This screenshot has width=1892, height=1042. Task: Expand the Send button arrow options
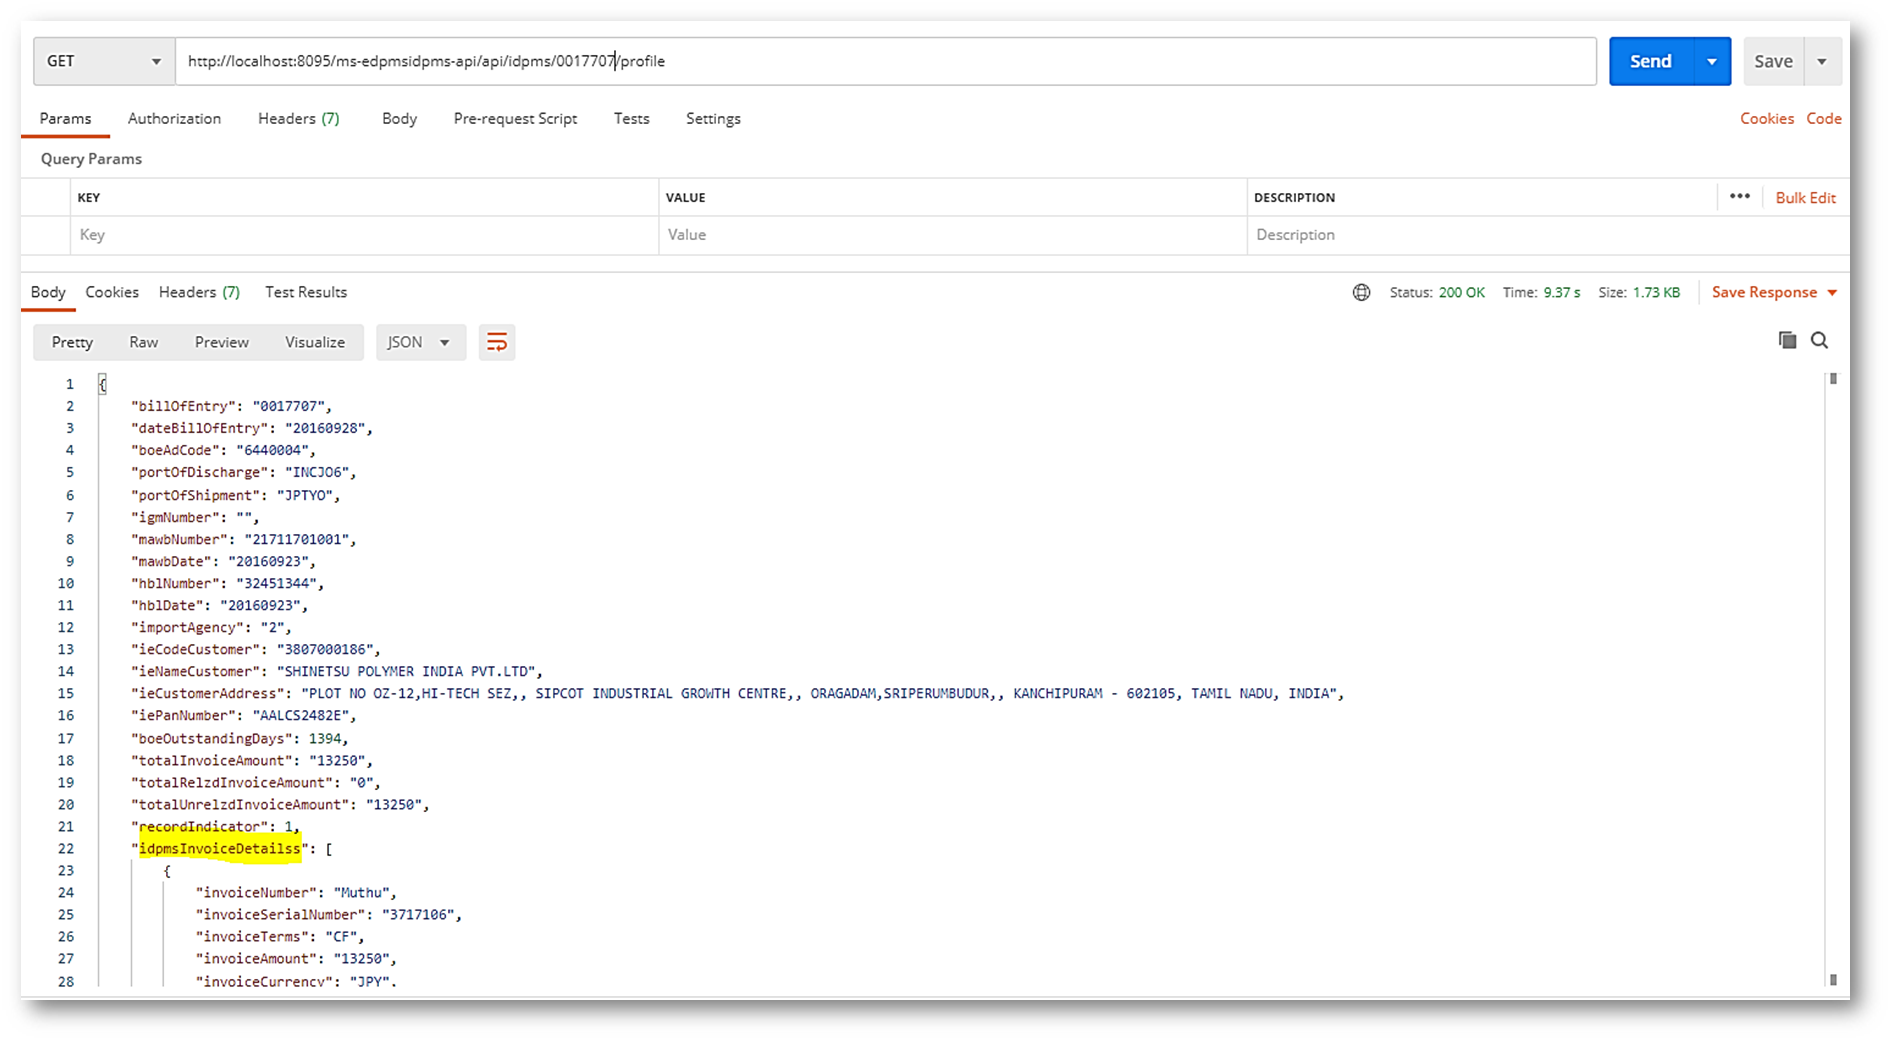coord(1711,62)
